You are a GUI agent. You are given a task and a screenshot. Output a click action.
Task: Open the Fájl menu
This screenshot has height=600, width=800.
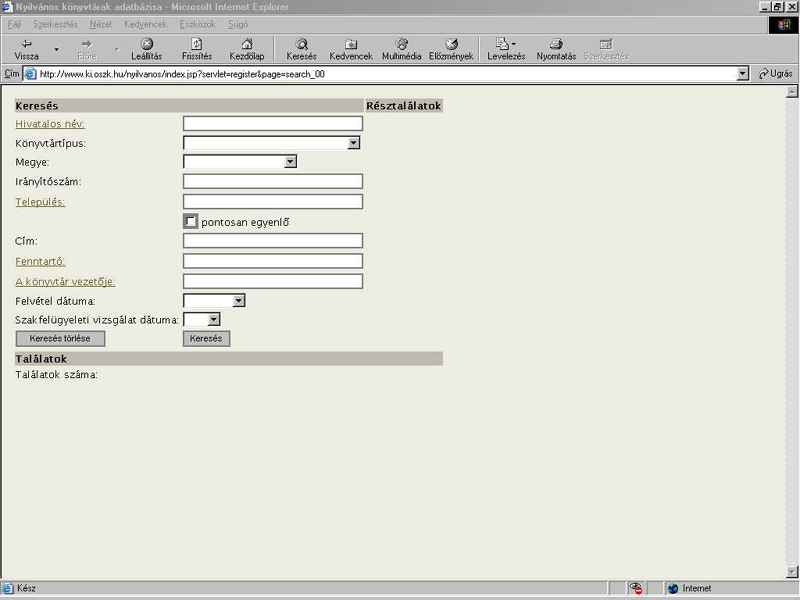[14, 24]
